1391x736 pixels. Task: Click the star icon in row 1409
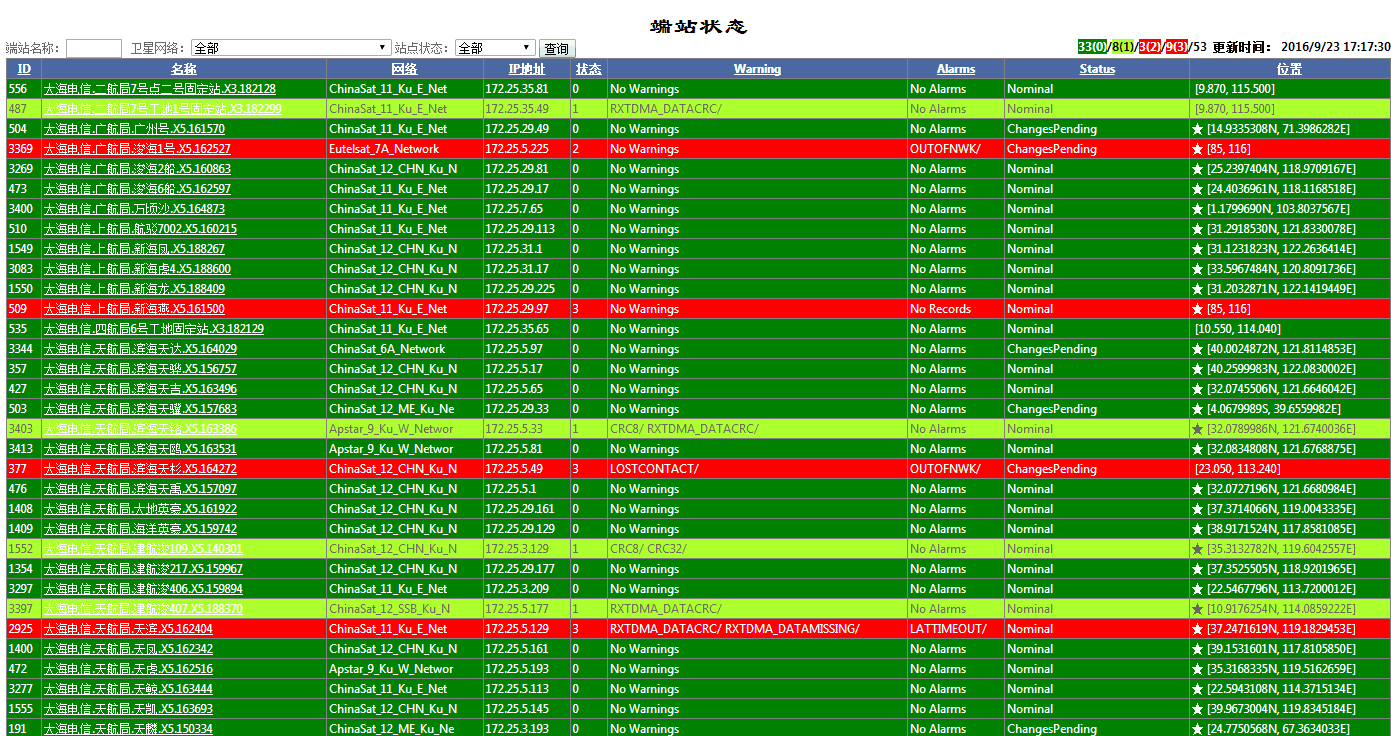[x=1197, y=529]
